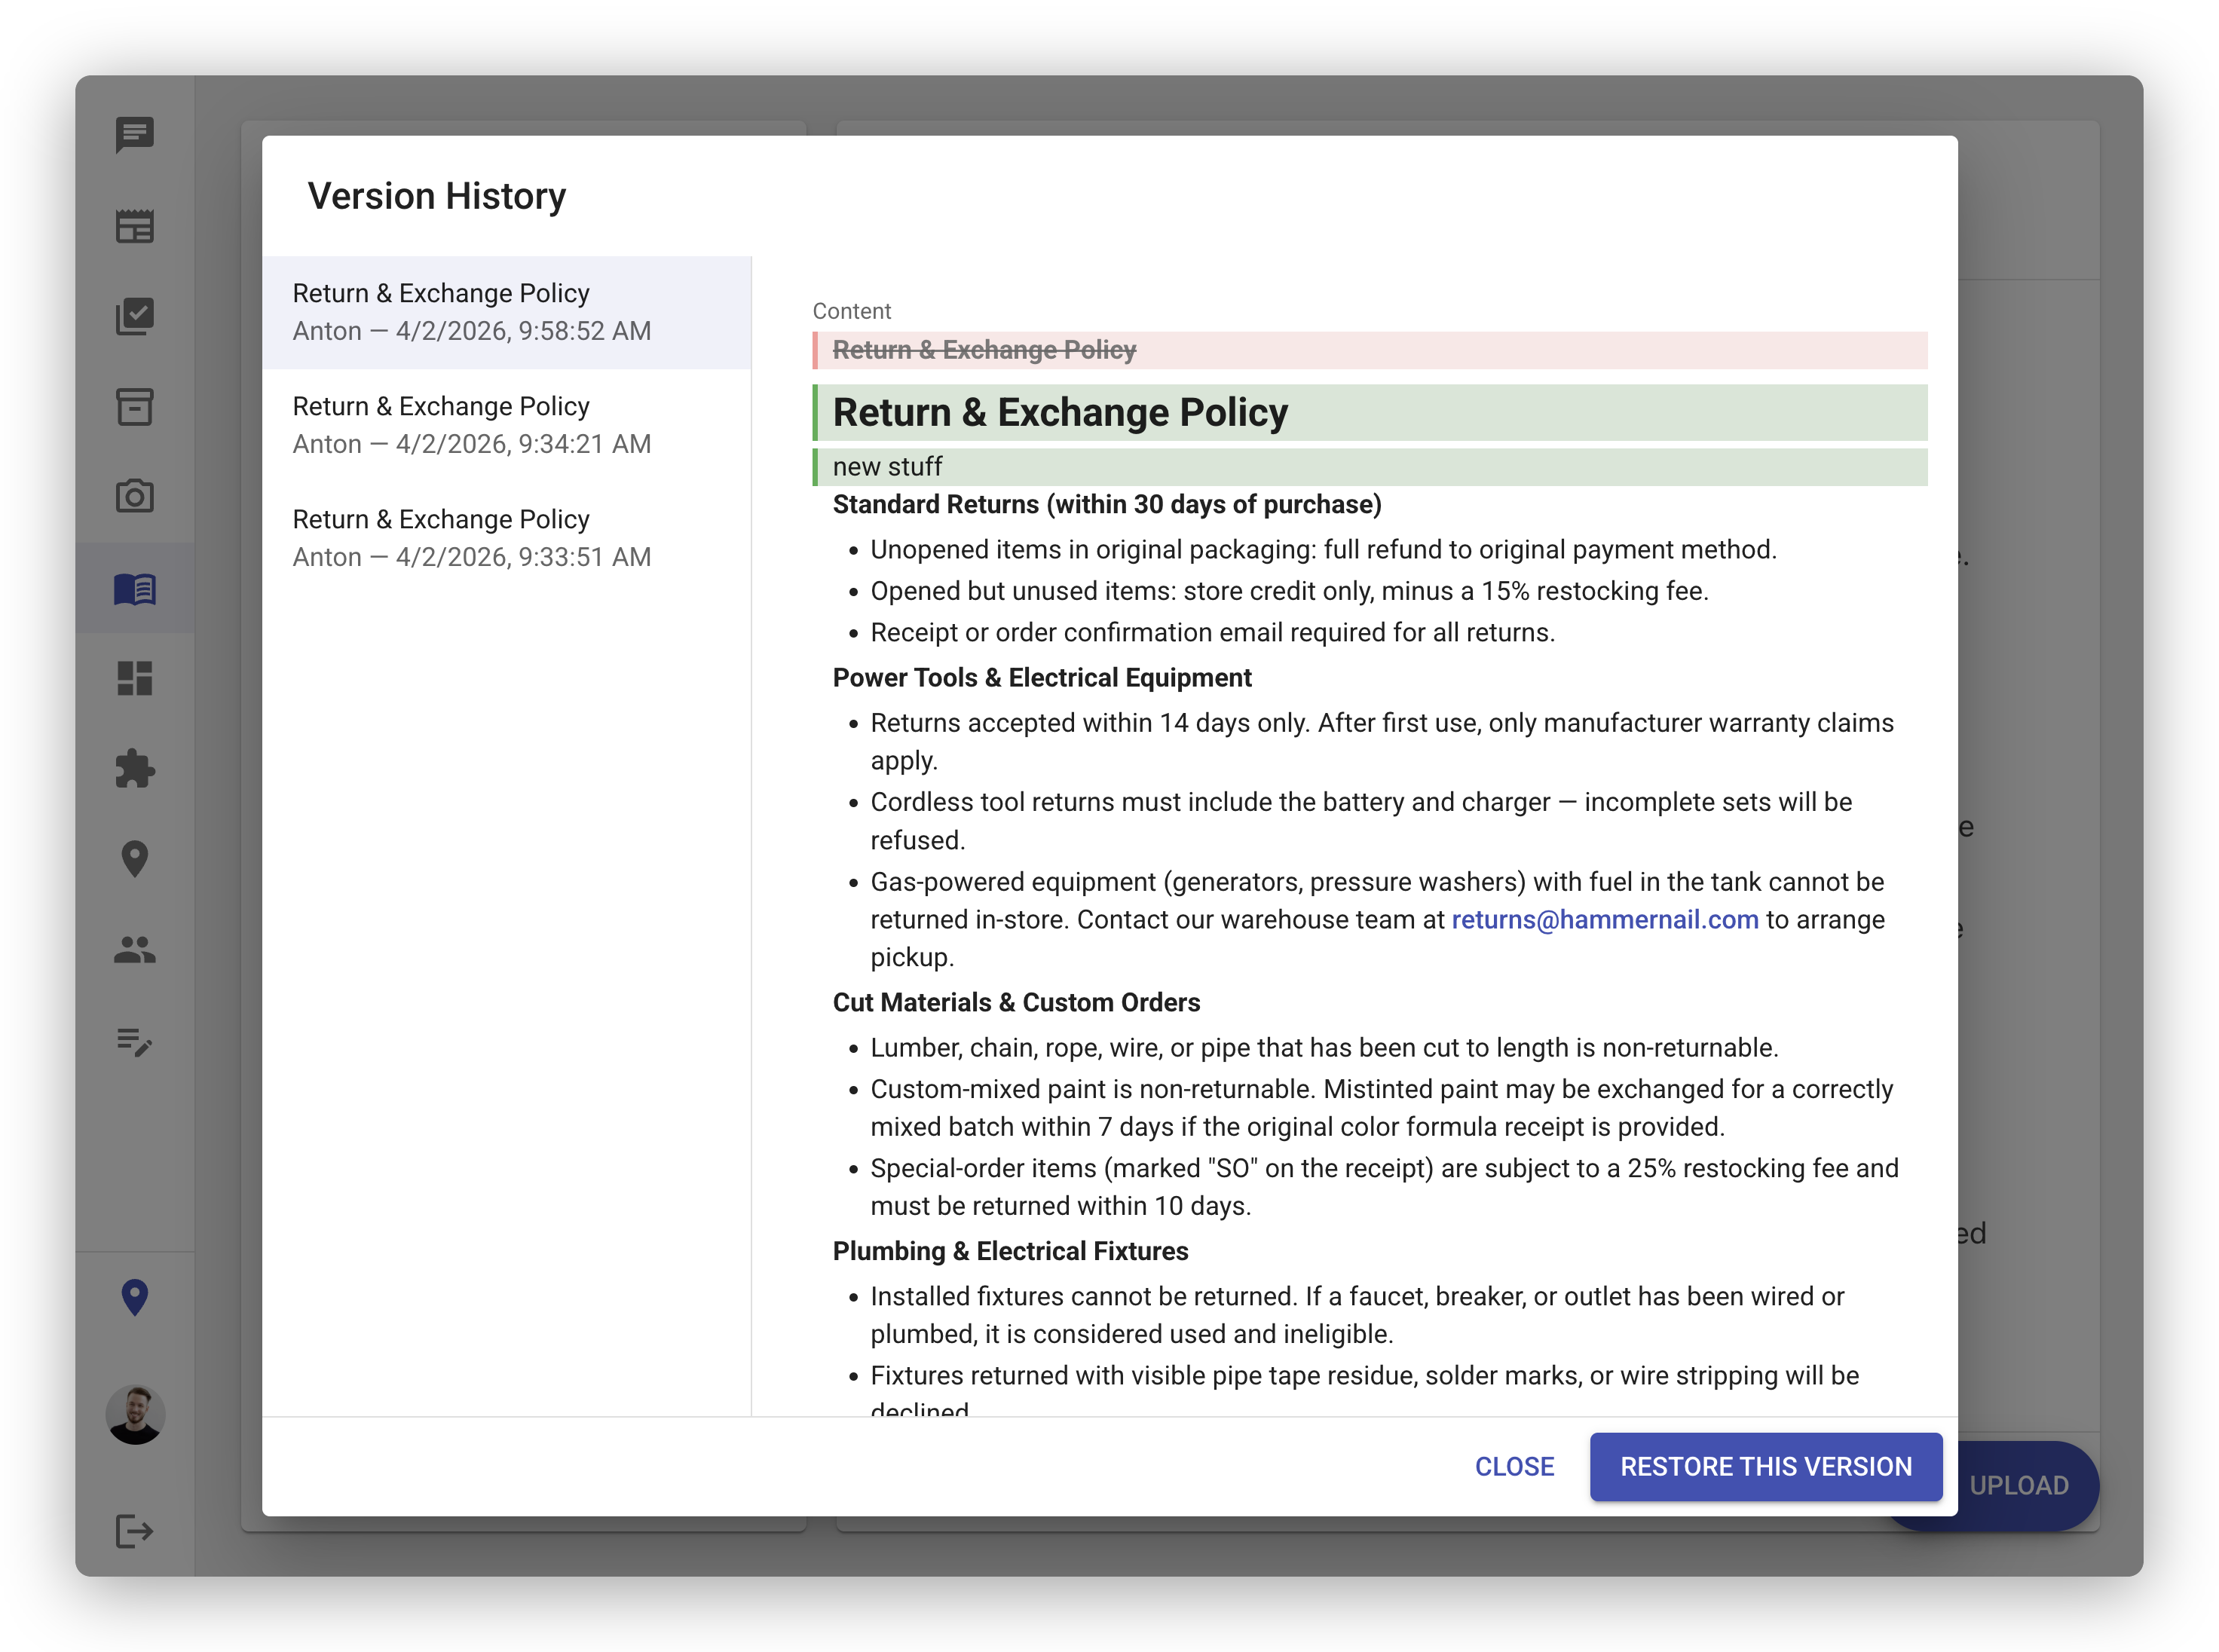2219x1652 pixels.
Task: Select the oldest 9:33:51 AM version
Action: coord(507,537)
